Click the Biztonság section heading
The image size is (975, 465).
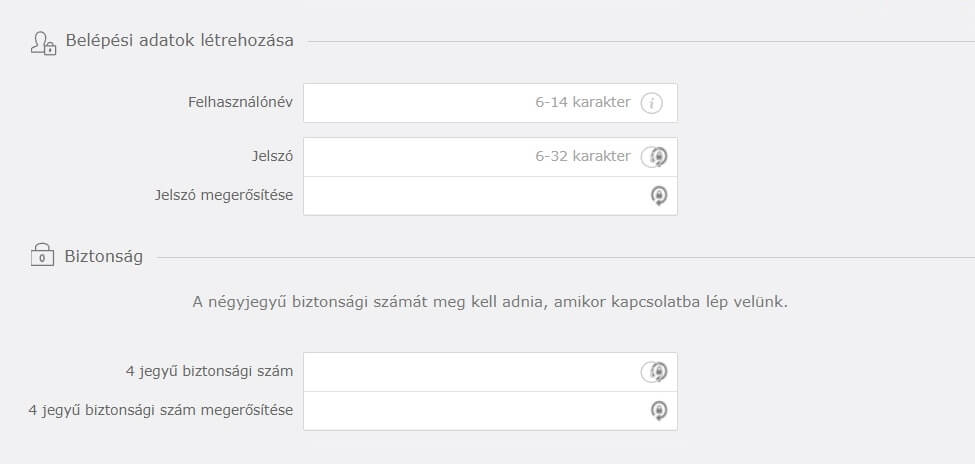pyautogui.click(x=104, y=256)
